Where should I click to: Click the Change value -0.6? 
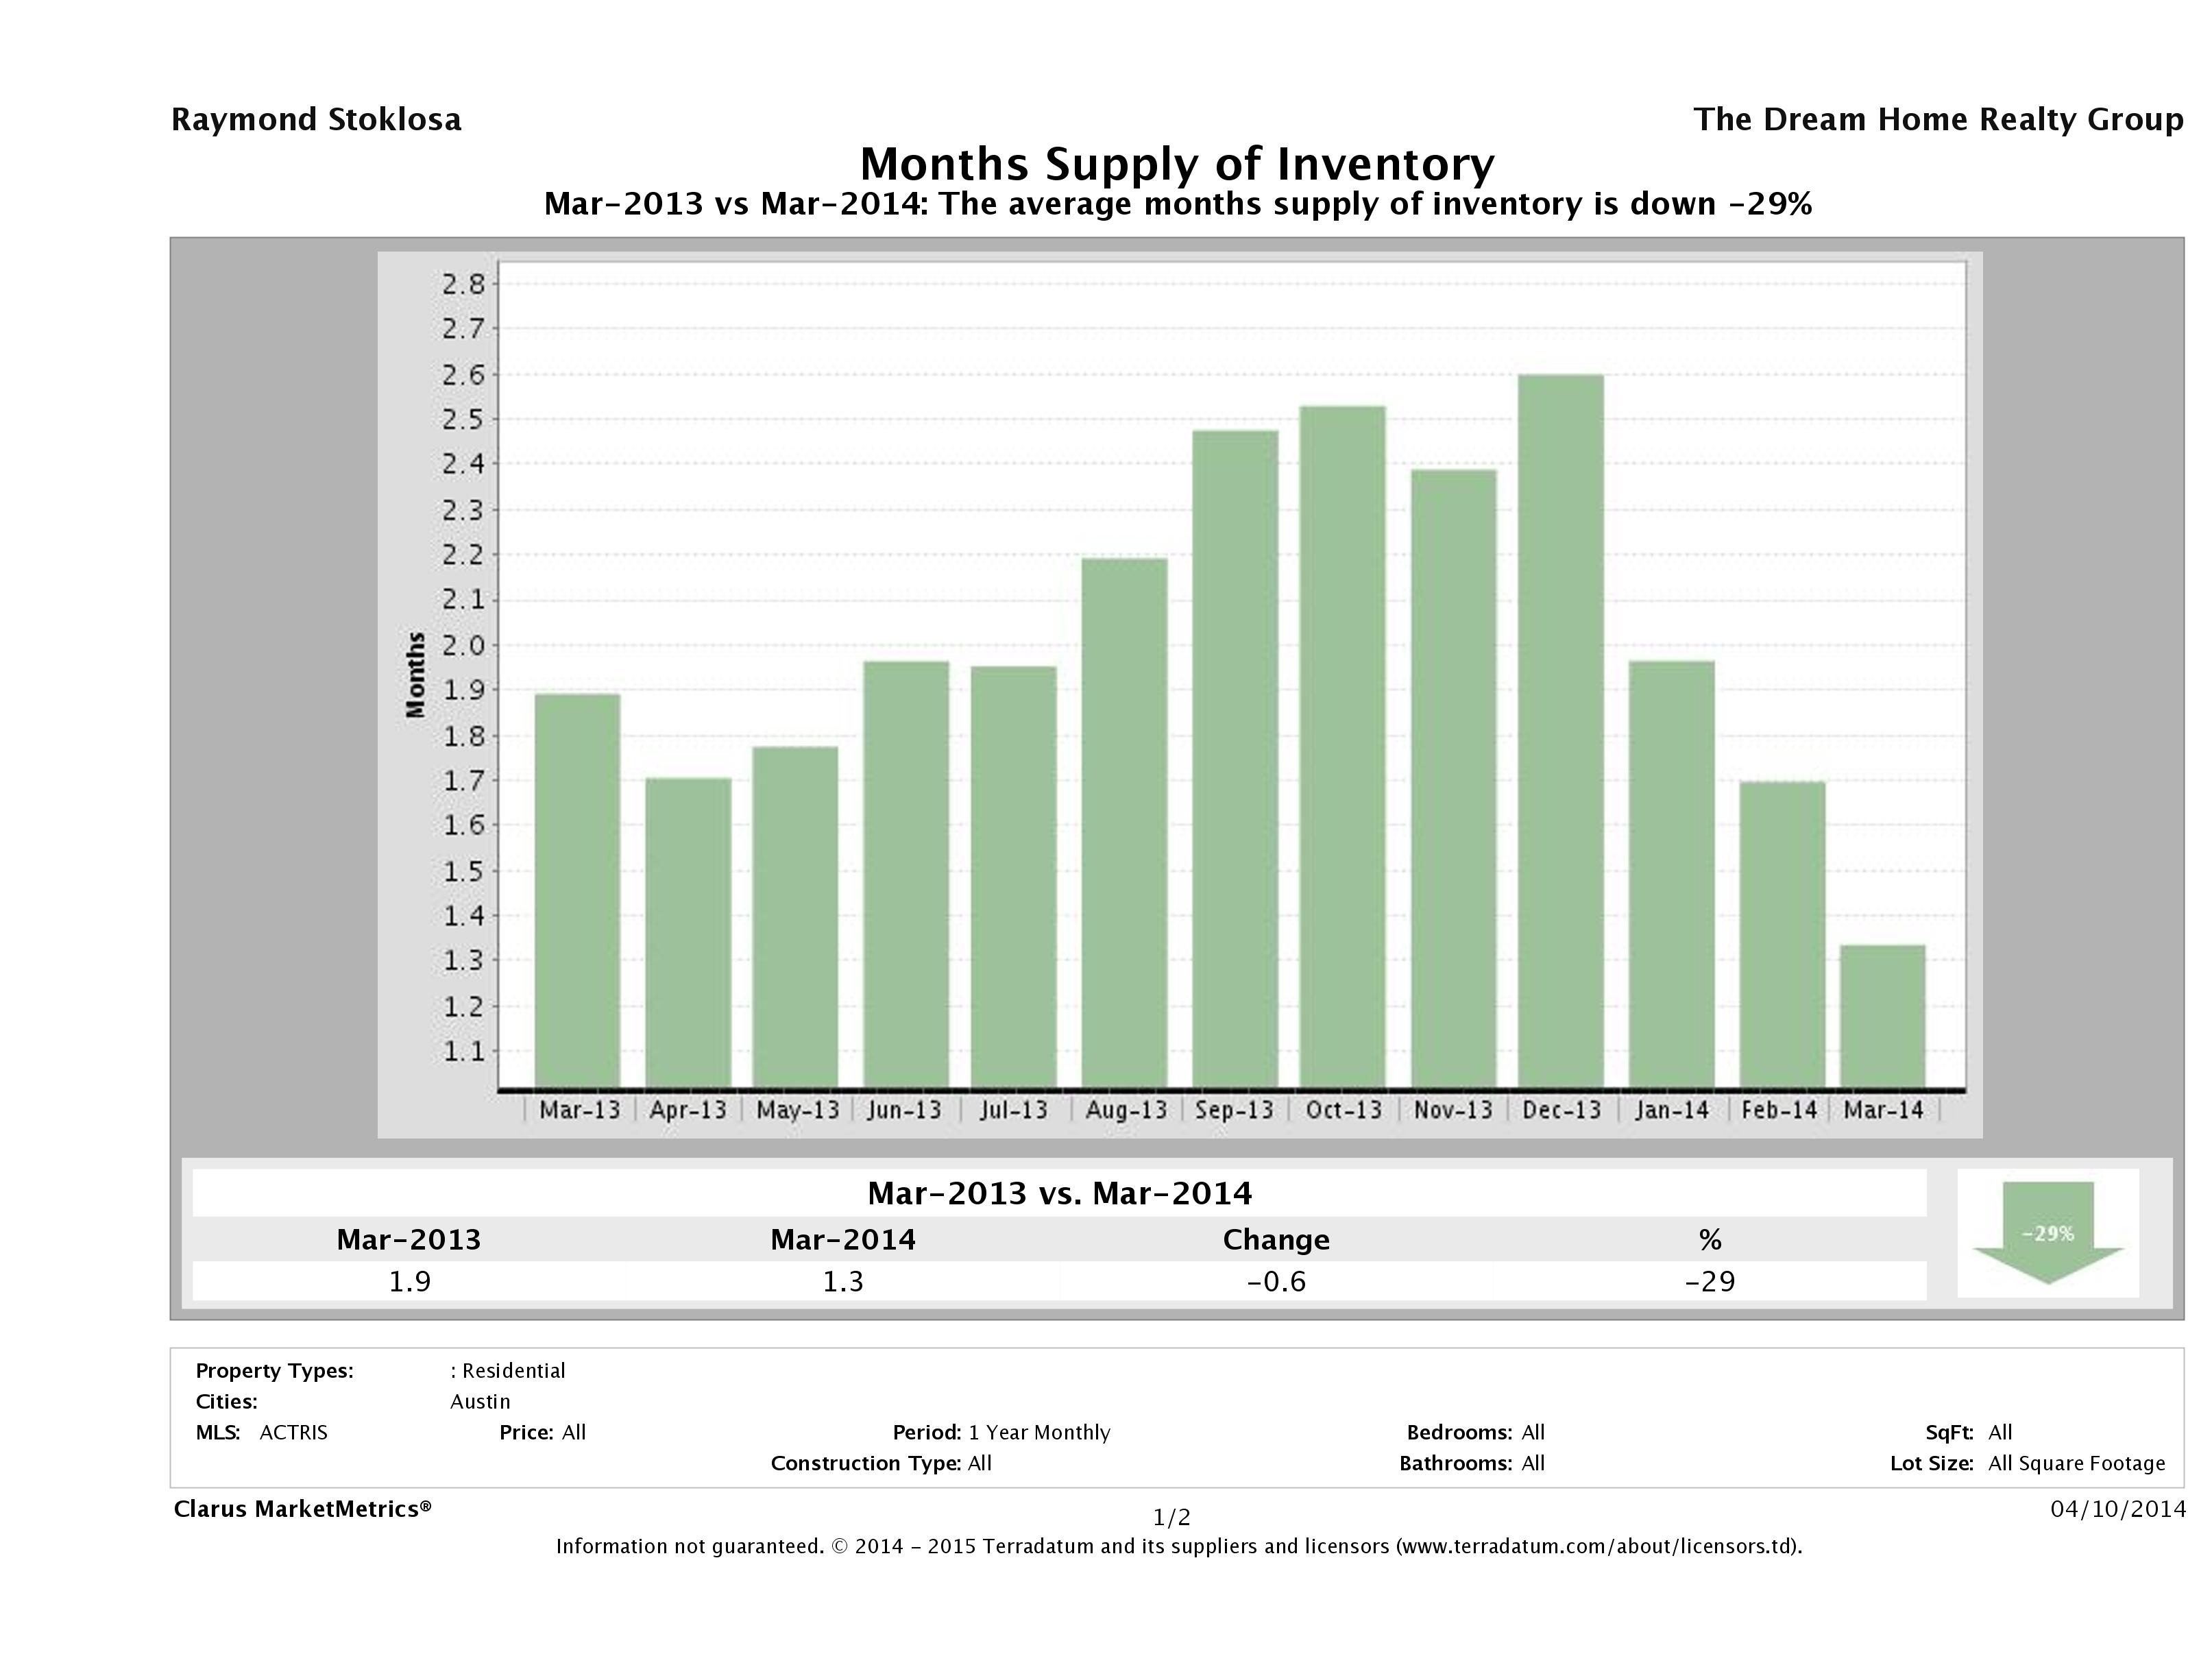point(1276,1281)
